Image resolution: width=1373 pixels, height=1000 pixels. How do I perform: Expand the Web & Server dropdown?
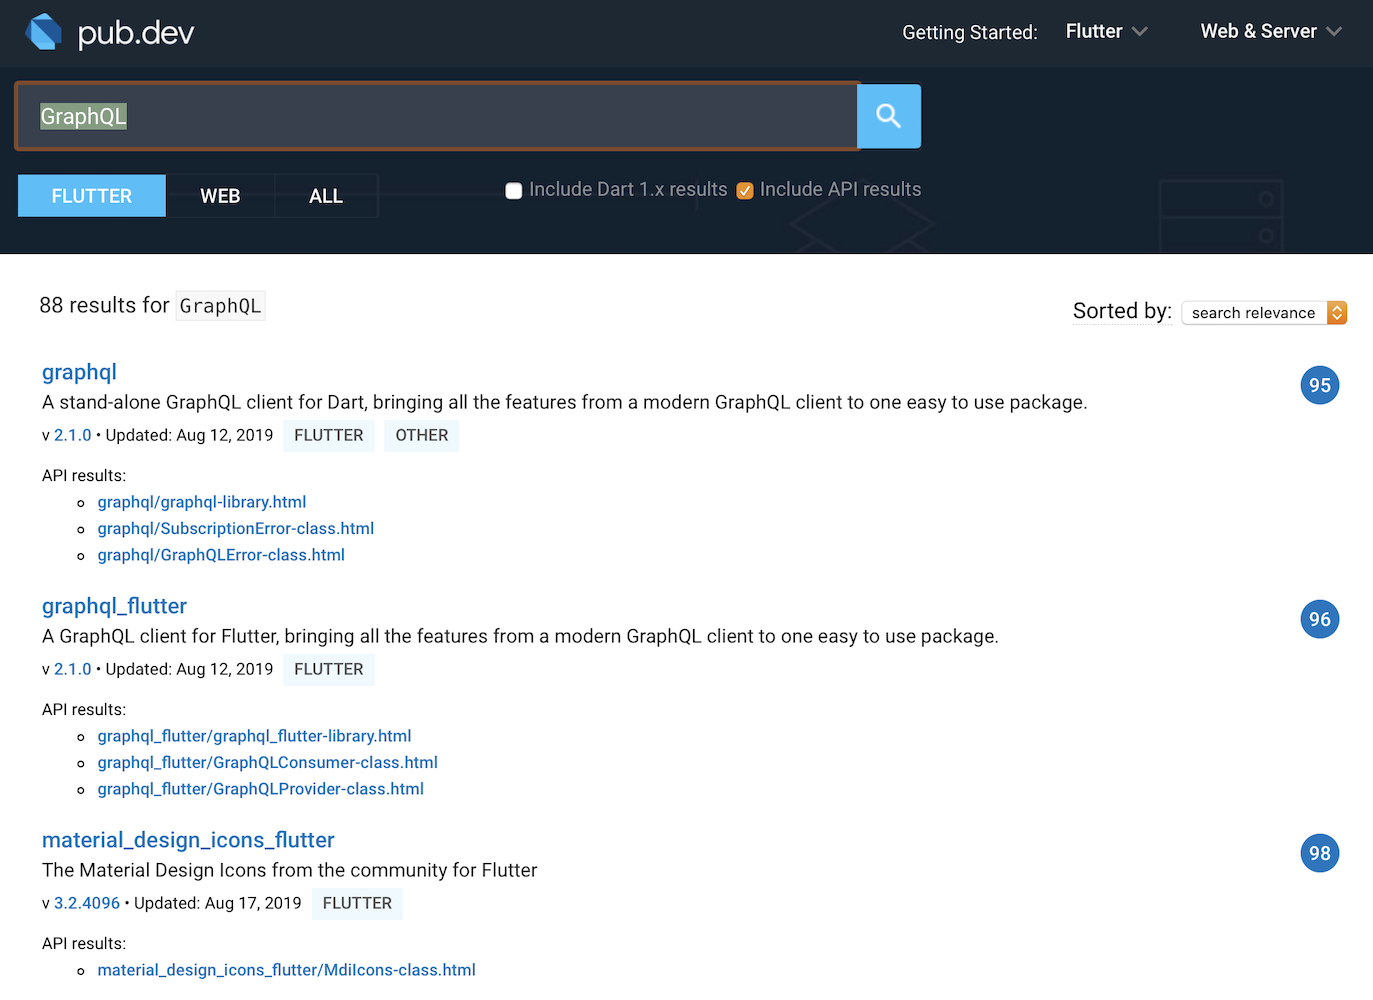pyautogui.click(x=1271, y=32)
